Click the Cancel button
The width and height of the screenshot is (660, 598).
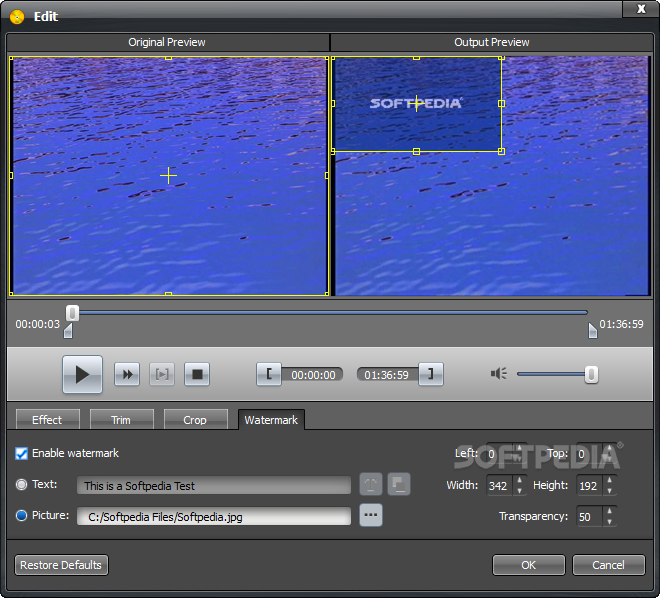pos(608,565)
